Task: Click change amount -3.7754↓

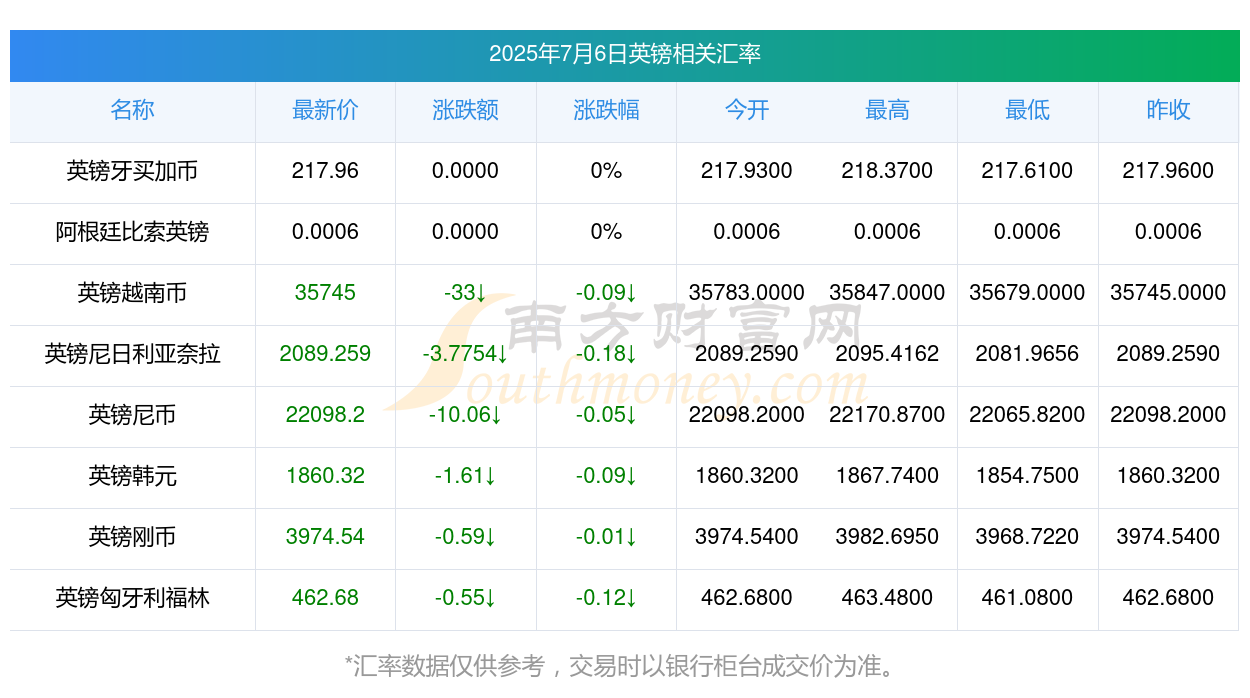Action: (465, 354)
